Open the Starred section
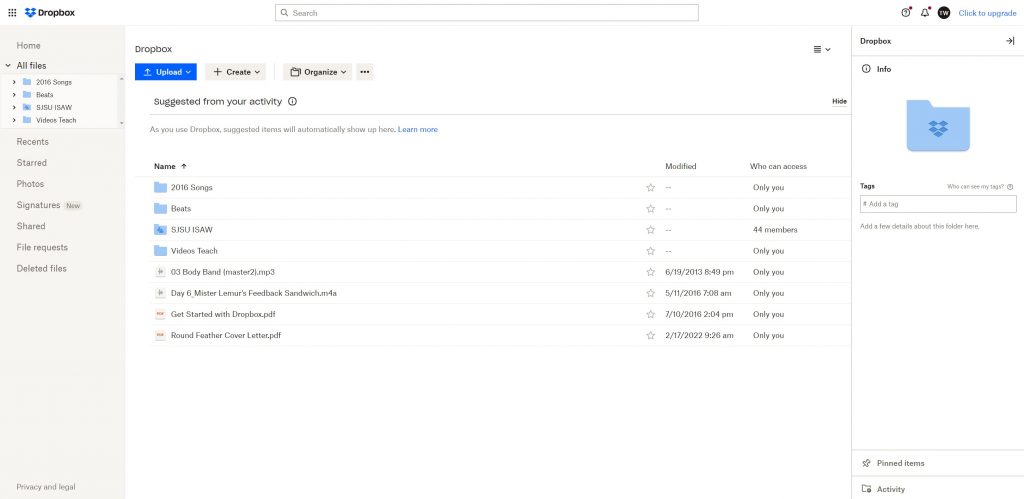This screenshot has height=499, width=1024. (31, 163)
